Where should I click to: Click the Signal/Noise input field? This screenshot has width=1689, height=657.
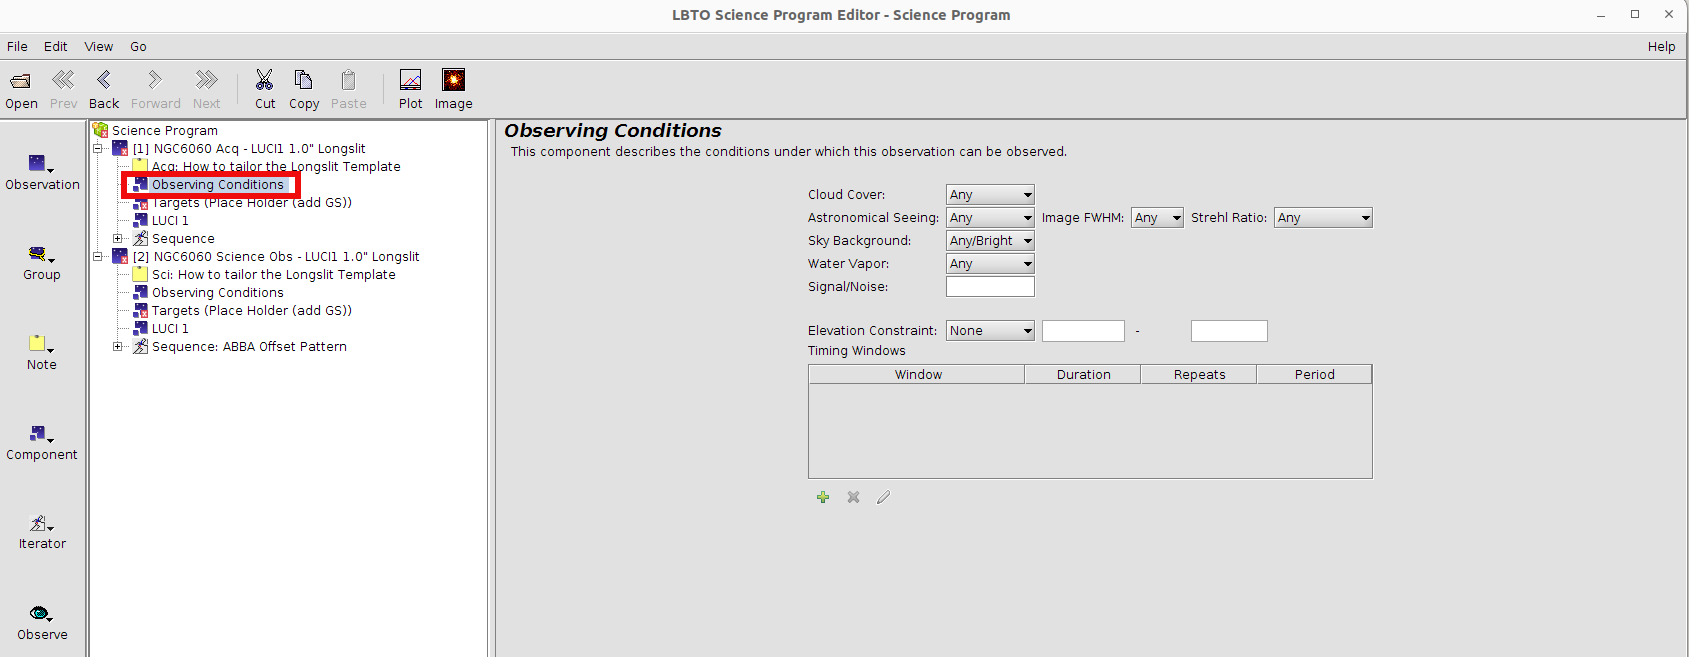coord(989,287)
